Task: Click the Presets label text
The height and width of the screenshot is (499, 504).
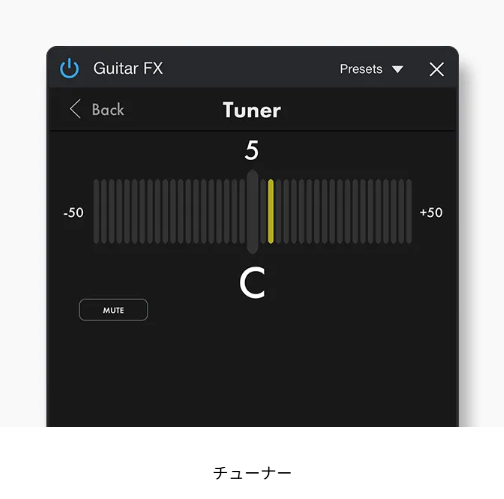Action: 361,69
